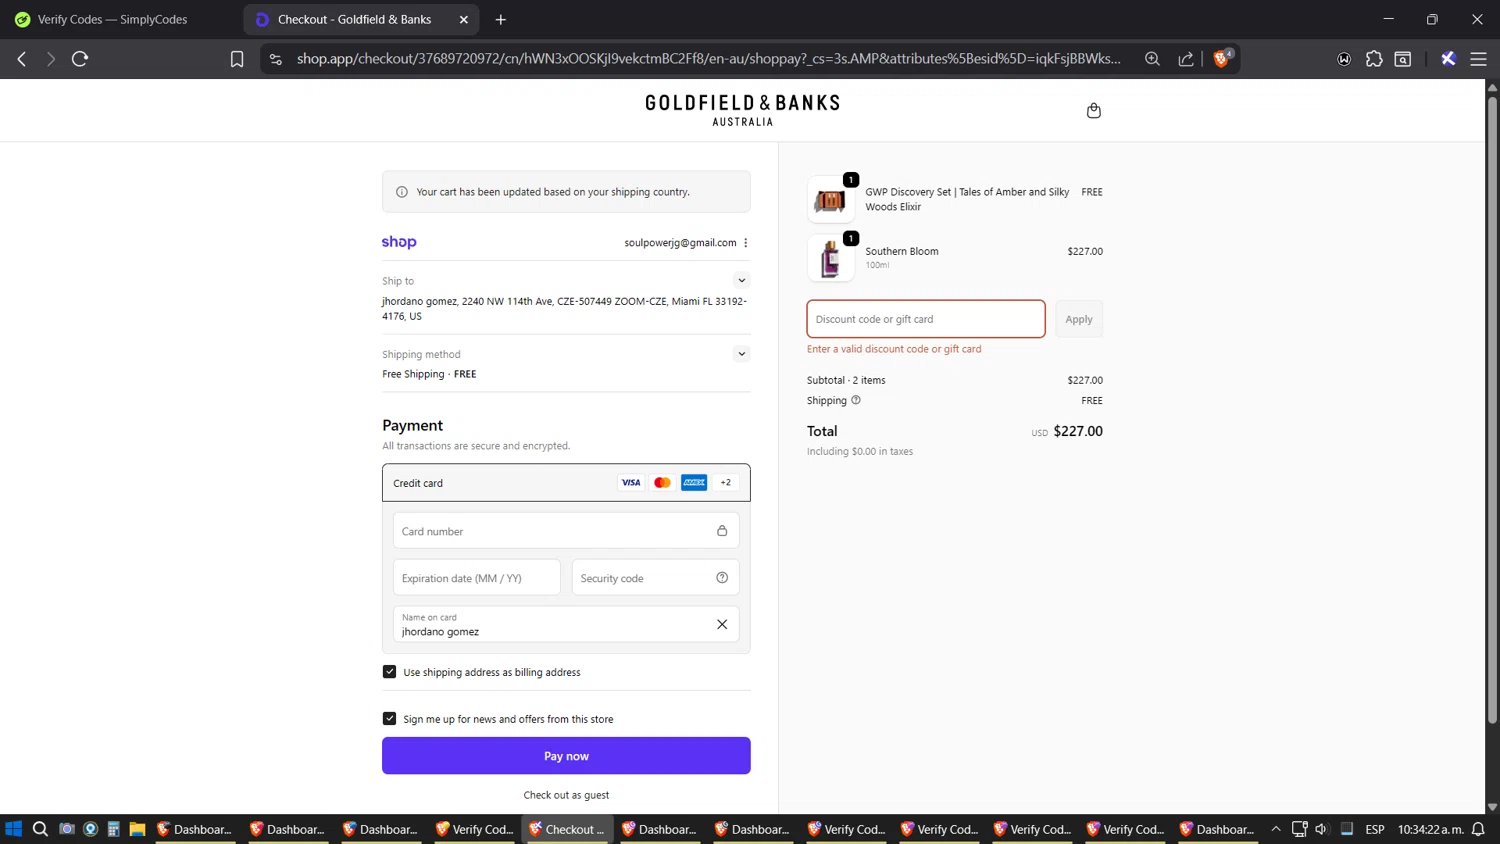1500x844 pixels.
Task: Click the soulpowerjg@gmail.com email text
Action: pos(680,243)
